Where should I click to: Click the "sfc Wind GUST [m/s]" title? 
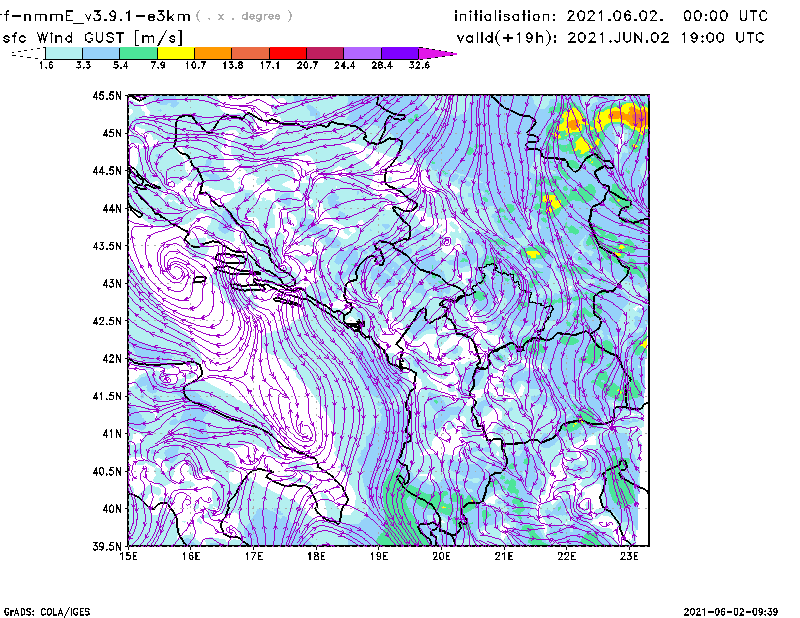point(92,38)
